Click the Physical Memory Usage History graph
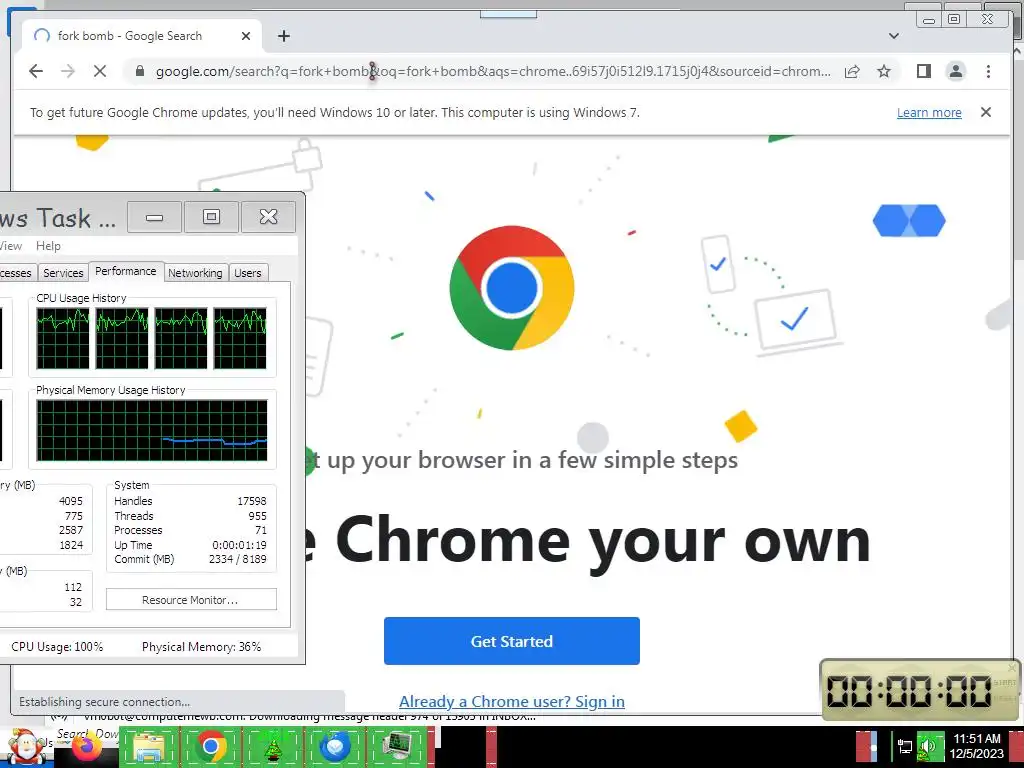The image size is (1024, 768). tap(152, 430)
